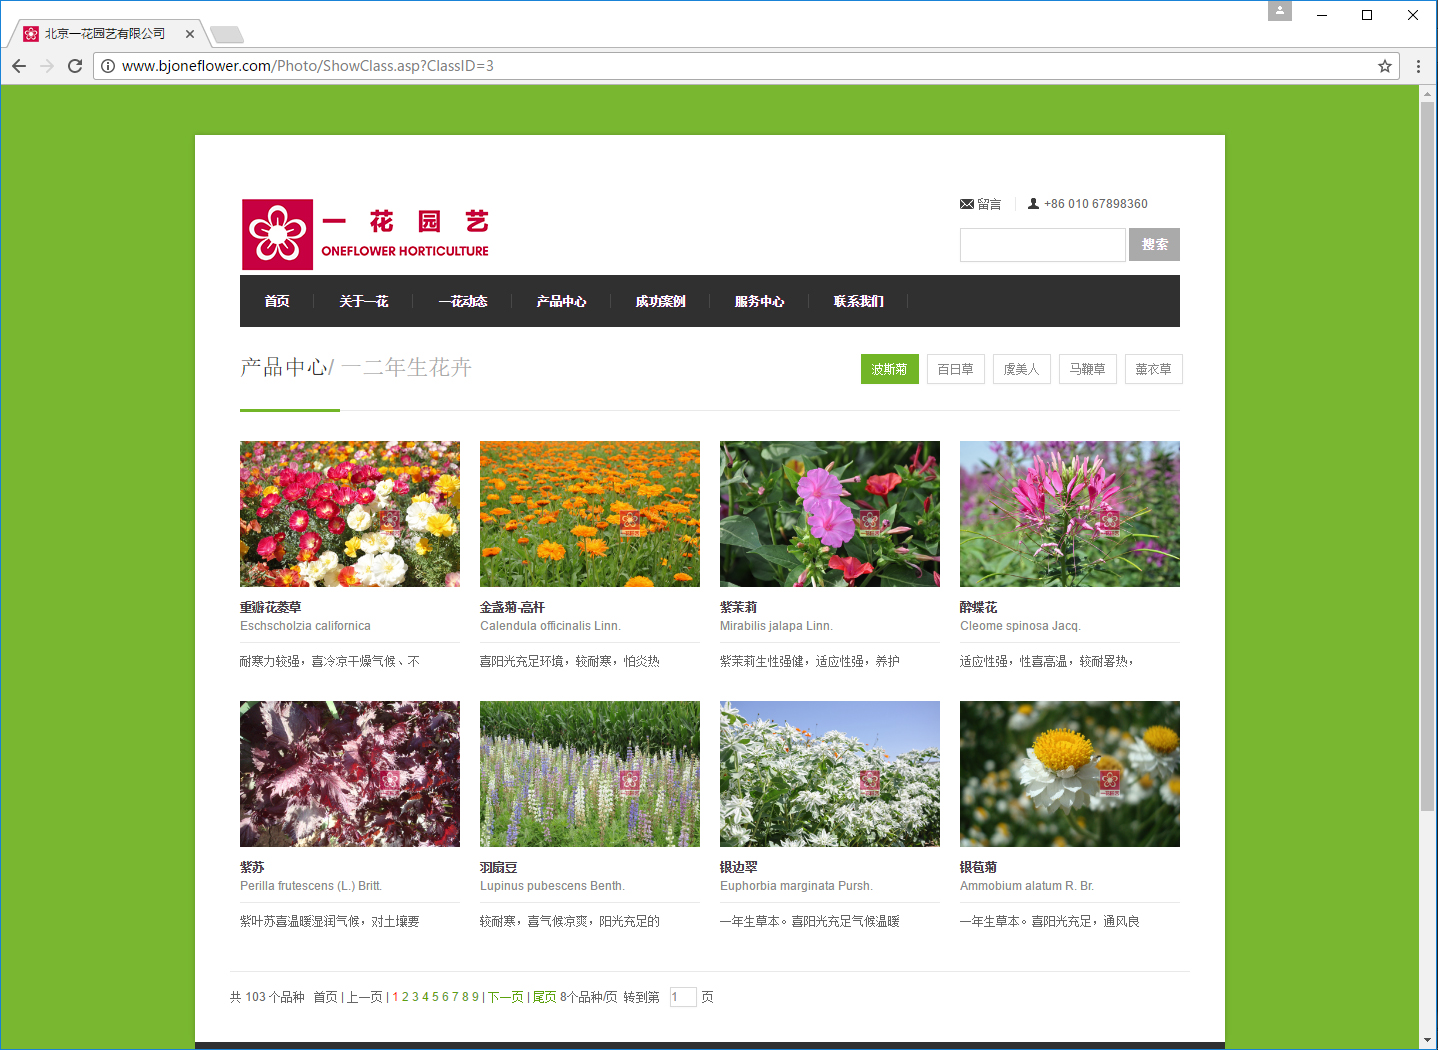The height and width of the screenshot is (1050, 1438).
Task: Bookmark this page with the star icon
Action: [x=1384, y=66]
